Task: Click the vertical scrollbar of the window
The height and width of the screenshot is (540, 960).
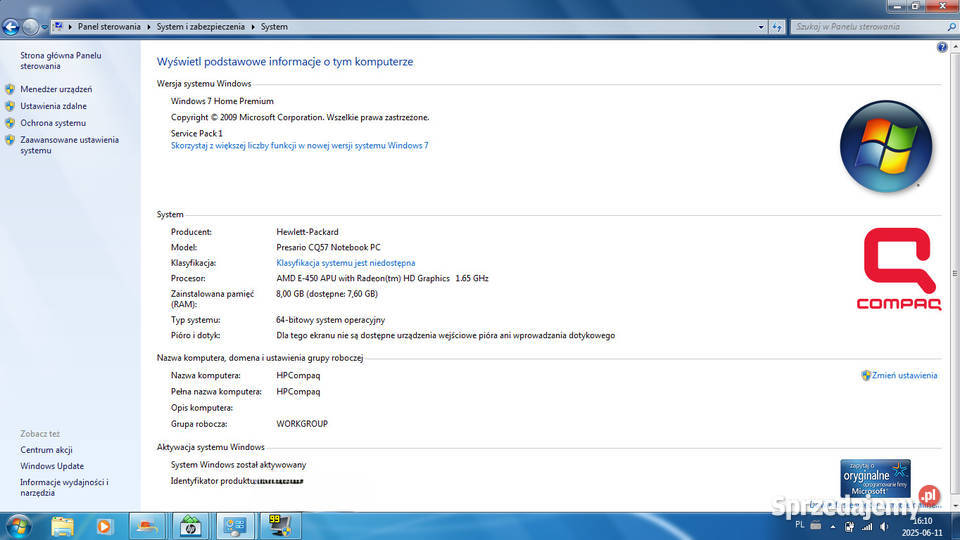Action: coord(955,276)
